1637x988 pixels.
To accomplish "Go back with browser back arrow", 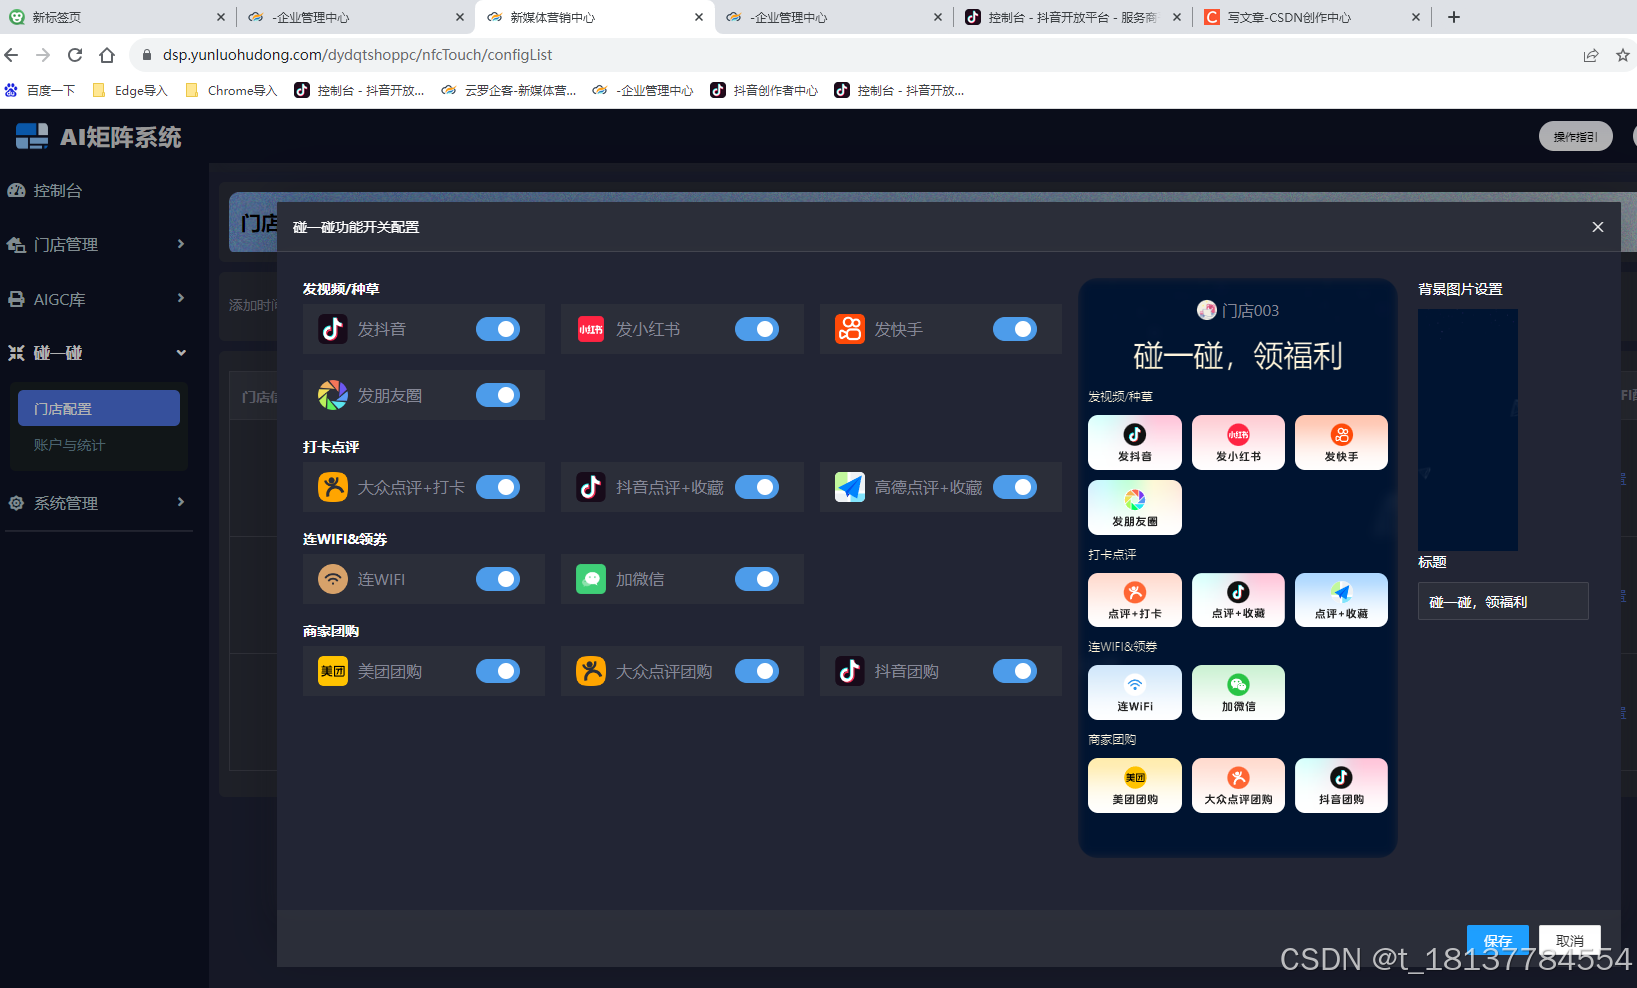I will point(12,55).
